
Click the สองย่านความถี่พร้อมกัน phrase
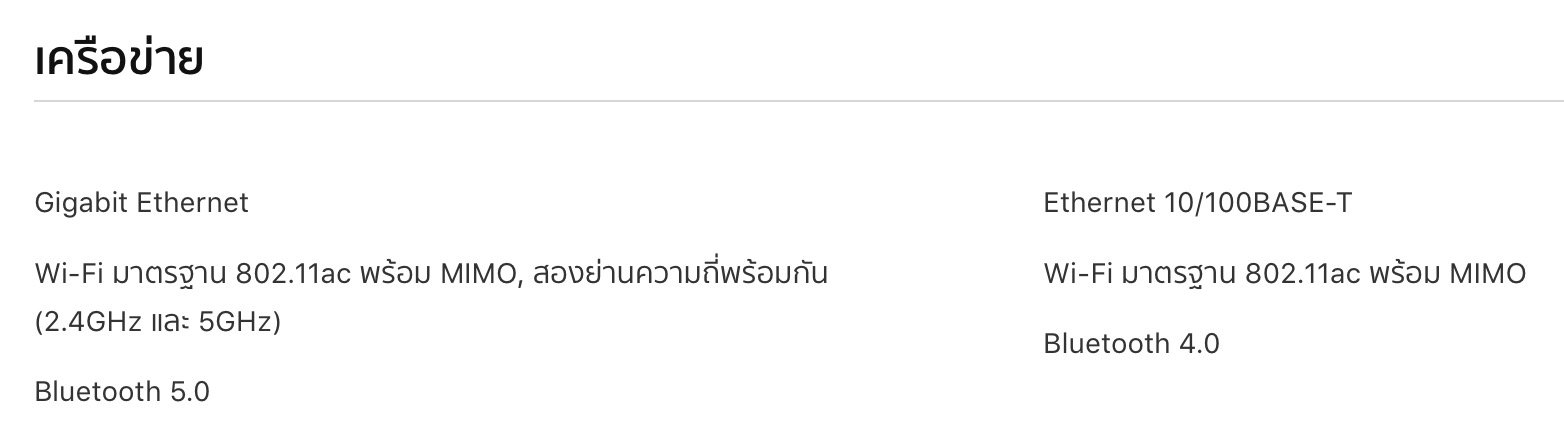[x=681, y=273]
